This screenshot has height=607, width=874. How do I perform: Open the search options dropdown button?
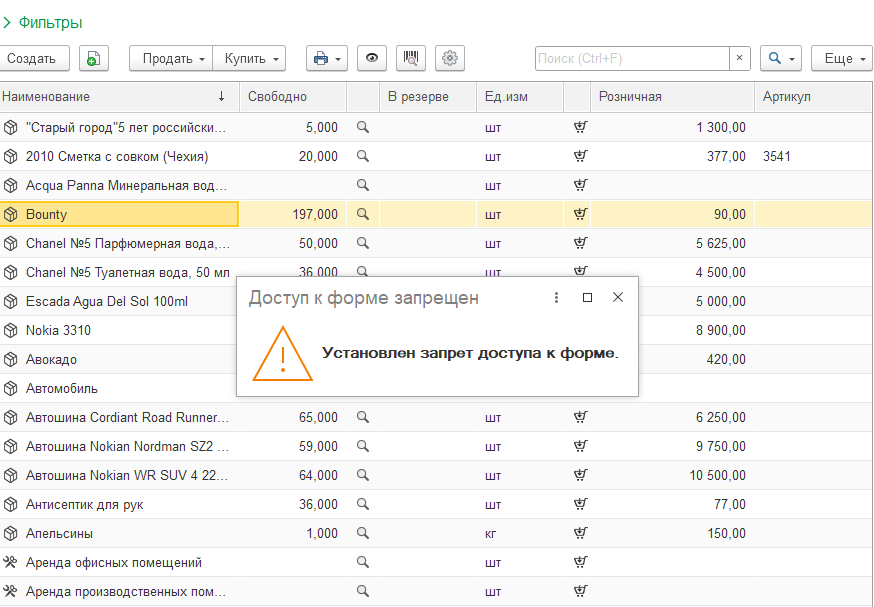pos(780,59)
